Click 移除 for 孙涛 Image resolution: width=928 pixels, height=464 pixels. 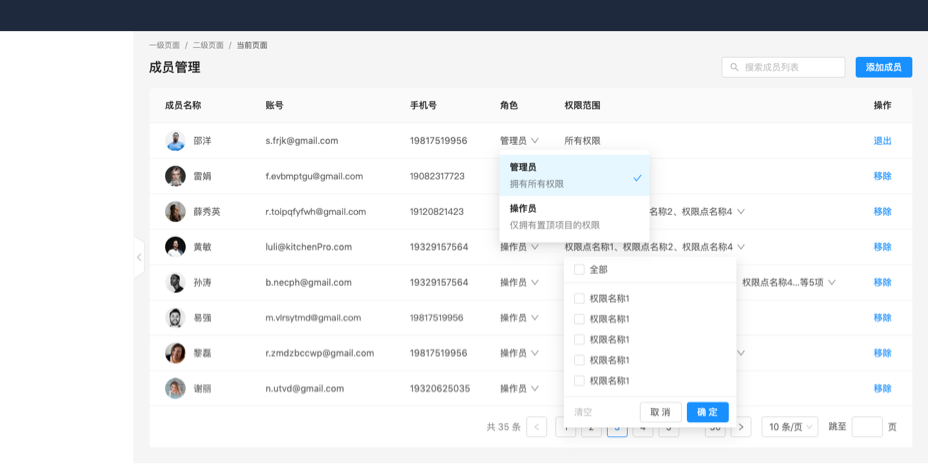click(882, 282)
